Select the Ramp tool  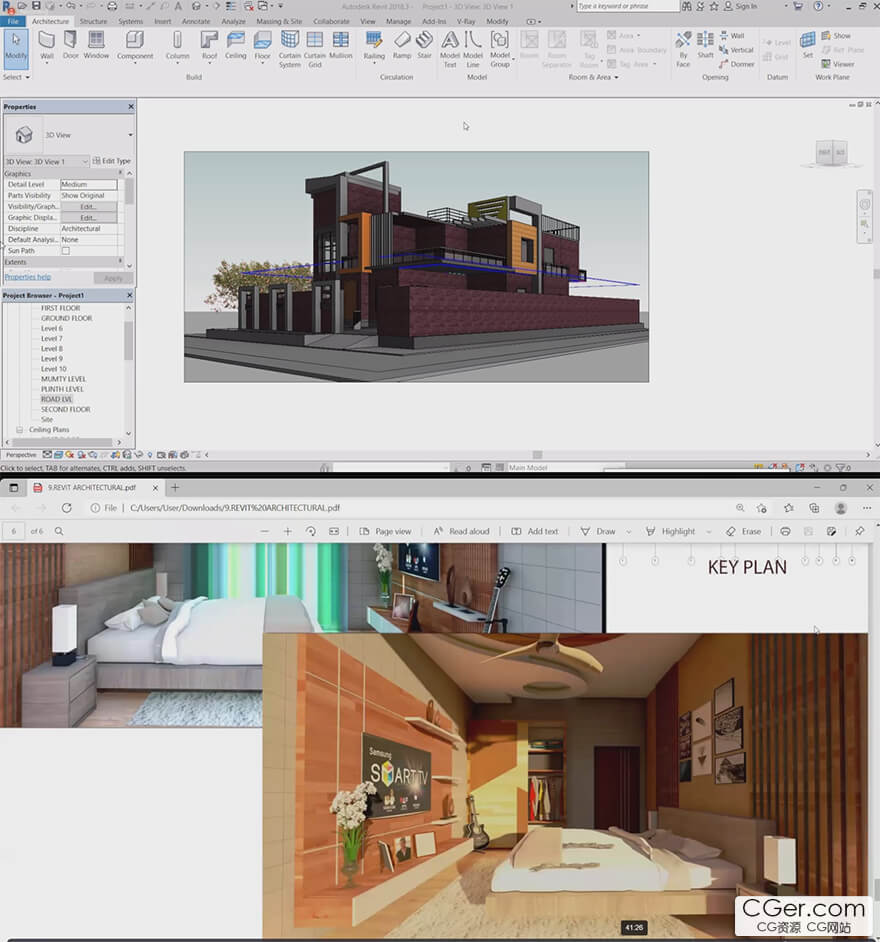[x=402, y=46]
